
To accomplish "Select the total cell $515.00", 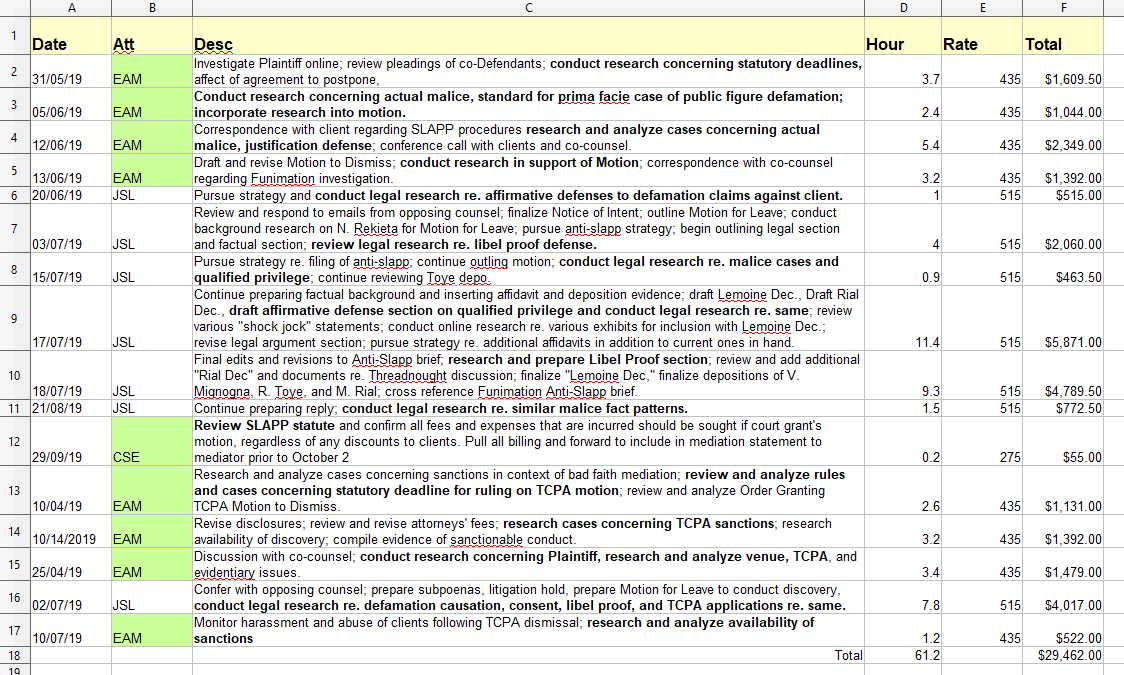I will click(1063, 195).
